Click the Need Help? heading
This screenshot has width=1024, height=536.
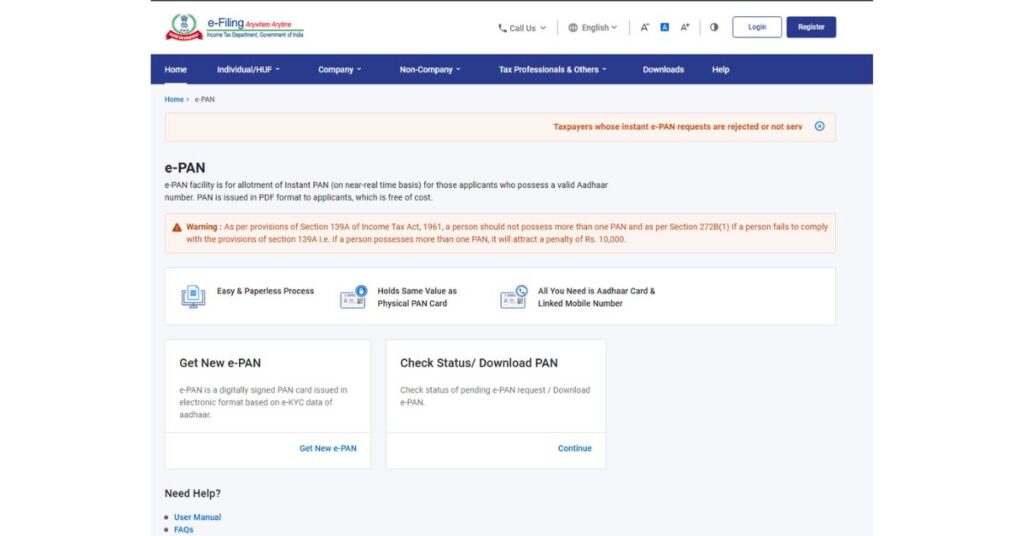193,494
